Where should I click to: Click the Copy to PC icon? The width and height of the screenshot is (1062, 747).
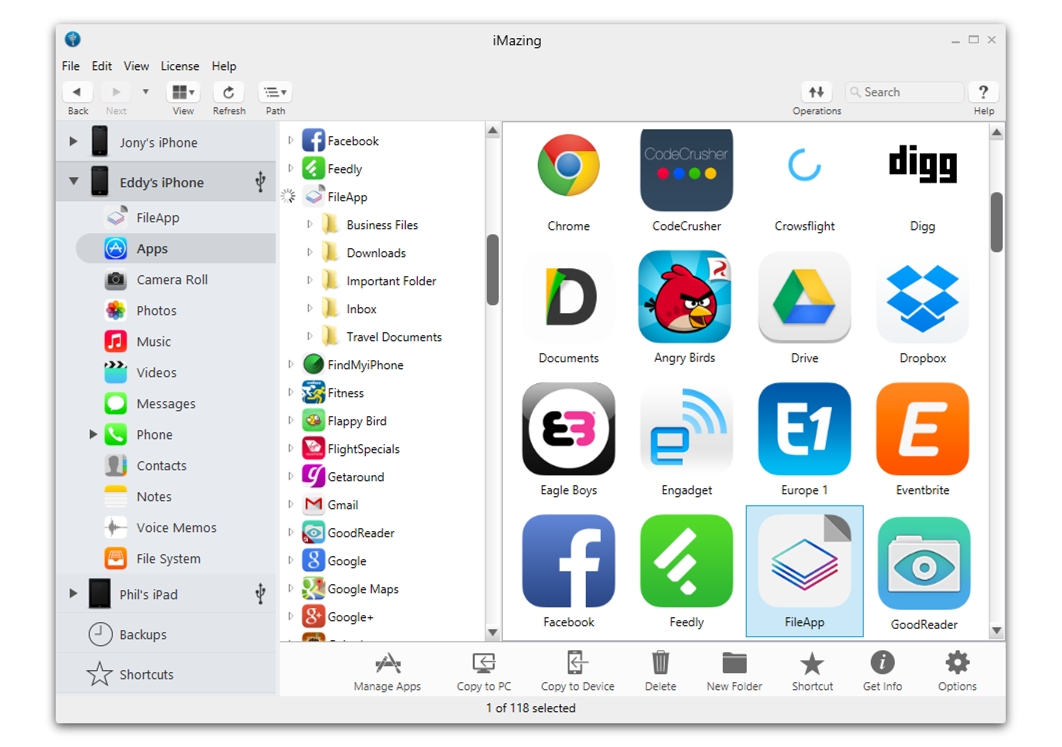pyautogui.click(x=484, y=670)
